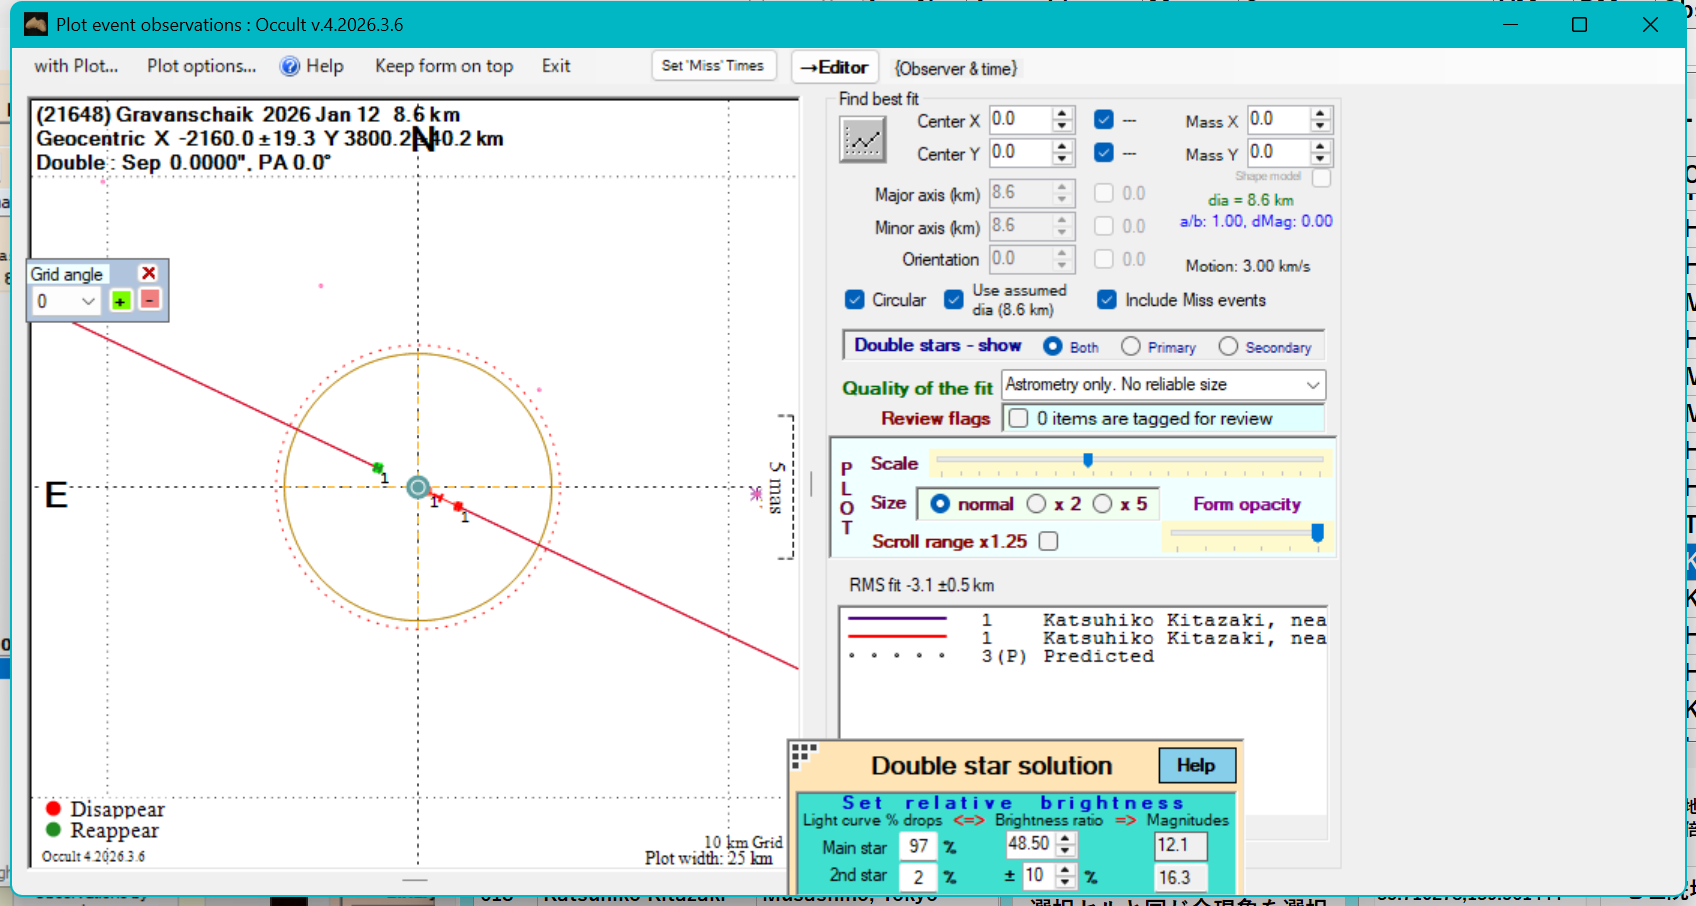
Task: Increase brightness ratio value spinner
Action: coord(1066,839)
